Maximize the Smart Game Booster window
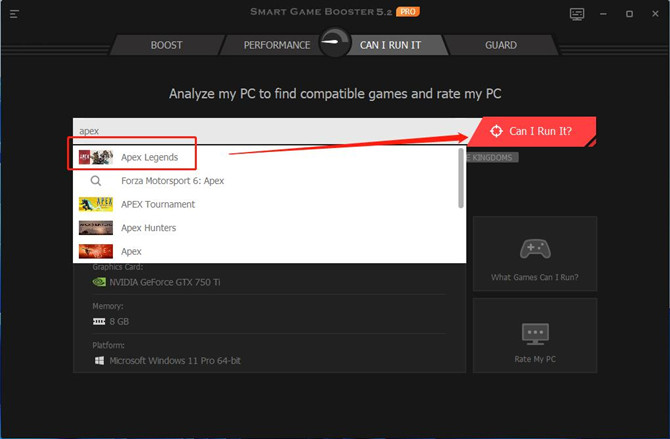This screenshot has height=439, width=670. [629, 14]
